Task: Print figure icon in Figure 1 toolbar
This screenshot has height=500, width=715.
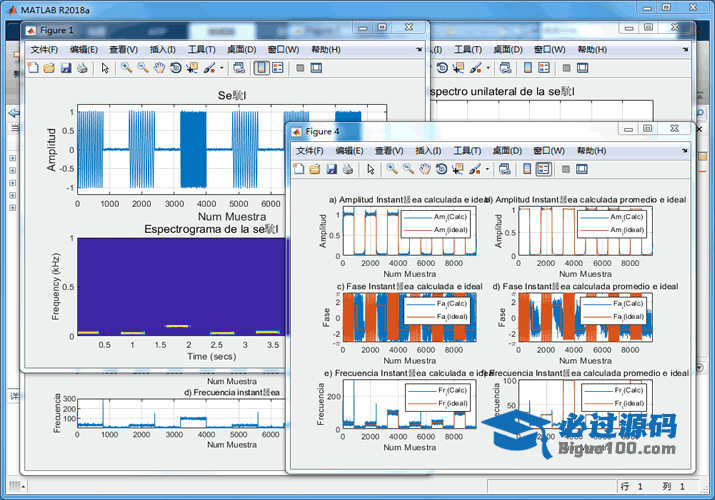Action: click(x=83, y=68)
